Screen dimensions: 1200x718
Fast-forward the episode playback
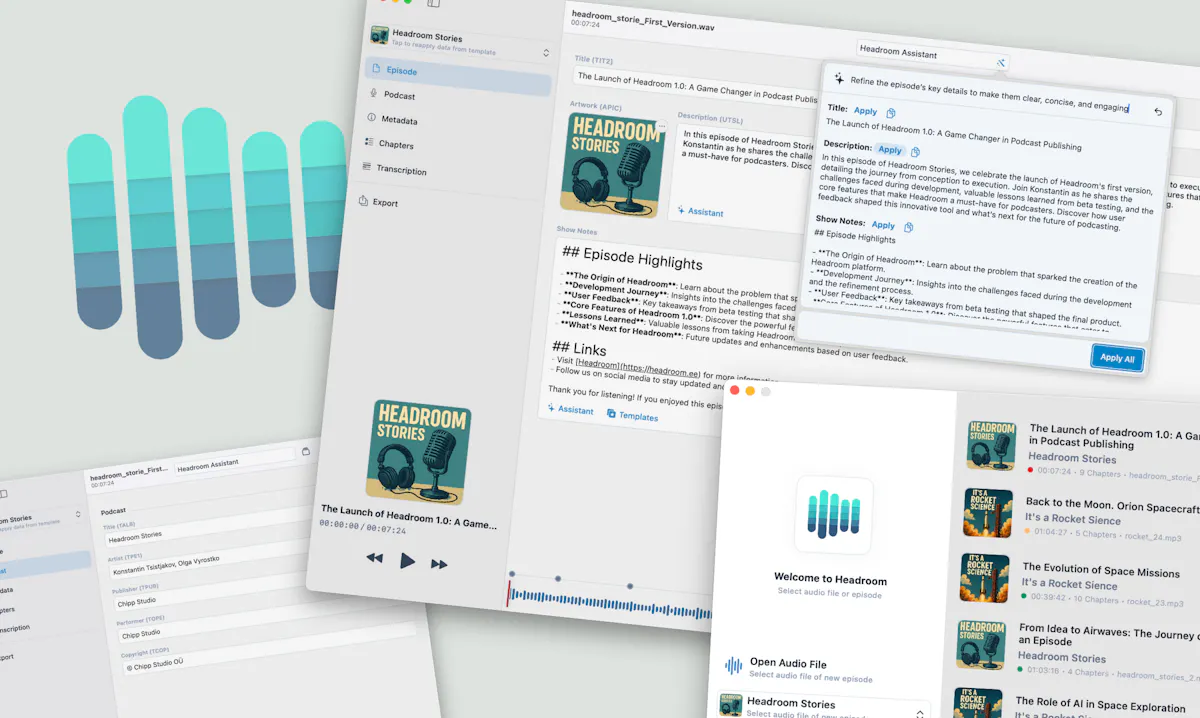(x=439, y=564)
